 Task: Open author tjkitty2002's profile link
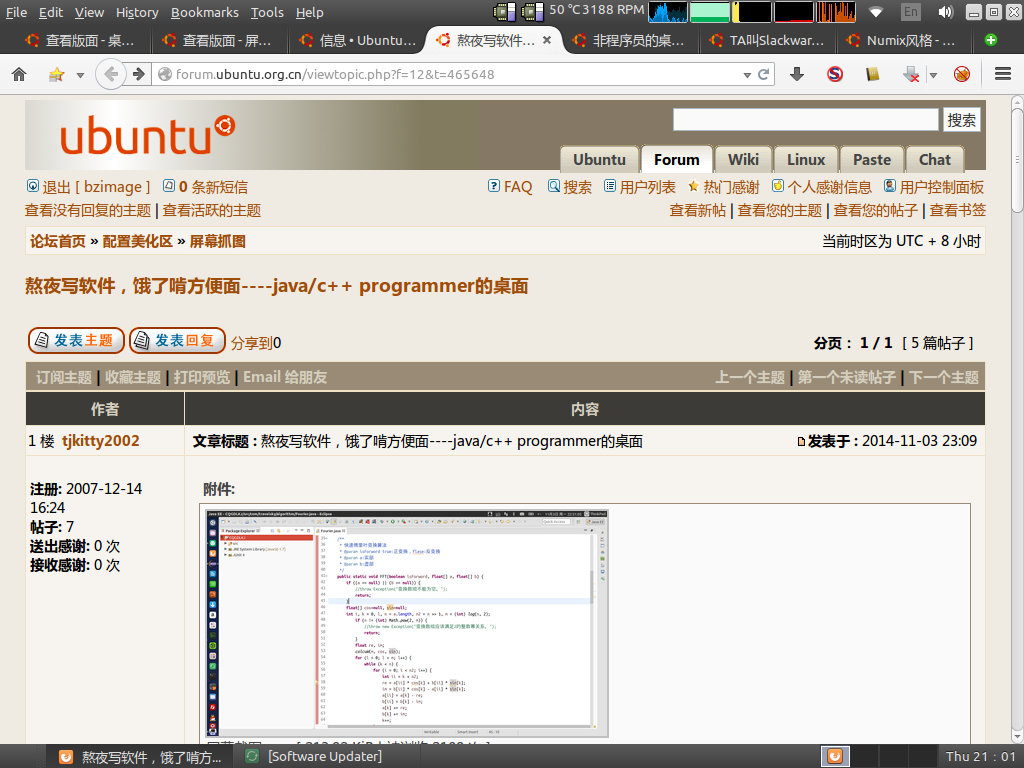tap(101, 441)
